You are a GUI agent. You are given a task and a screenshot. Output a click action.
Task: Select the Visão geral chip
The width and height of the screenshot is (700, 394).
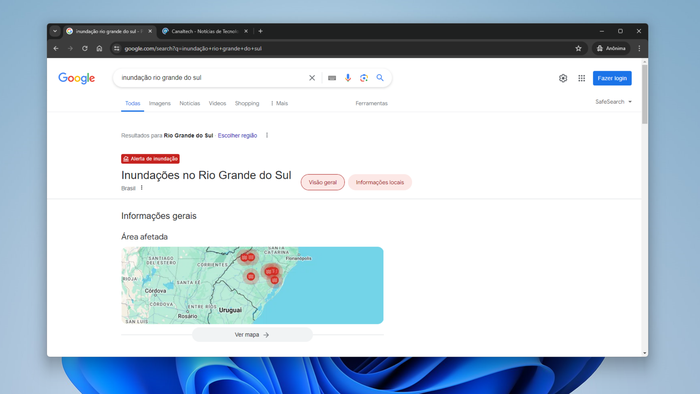click(x=323, y=182)
